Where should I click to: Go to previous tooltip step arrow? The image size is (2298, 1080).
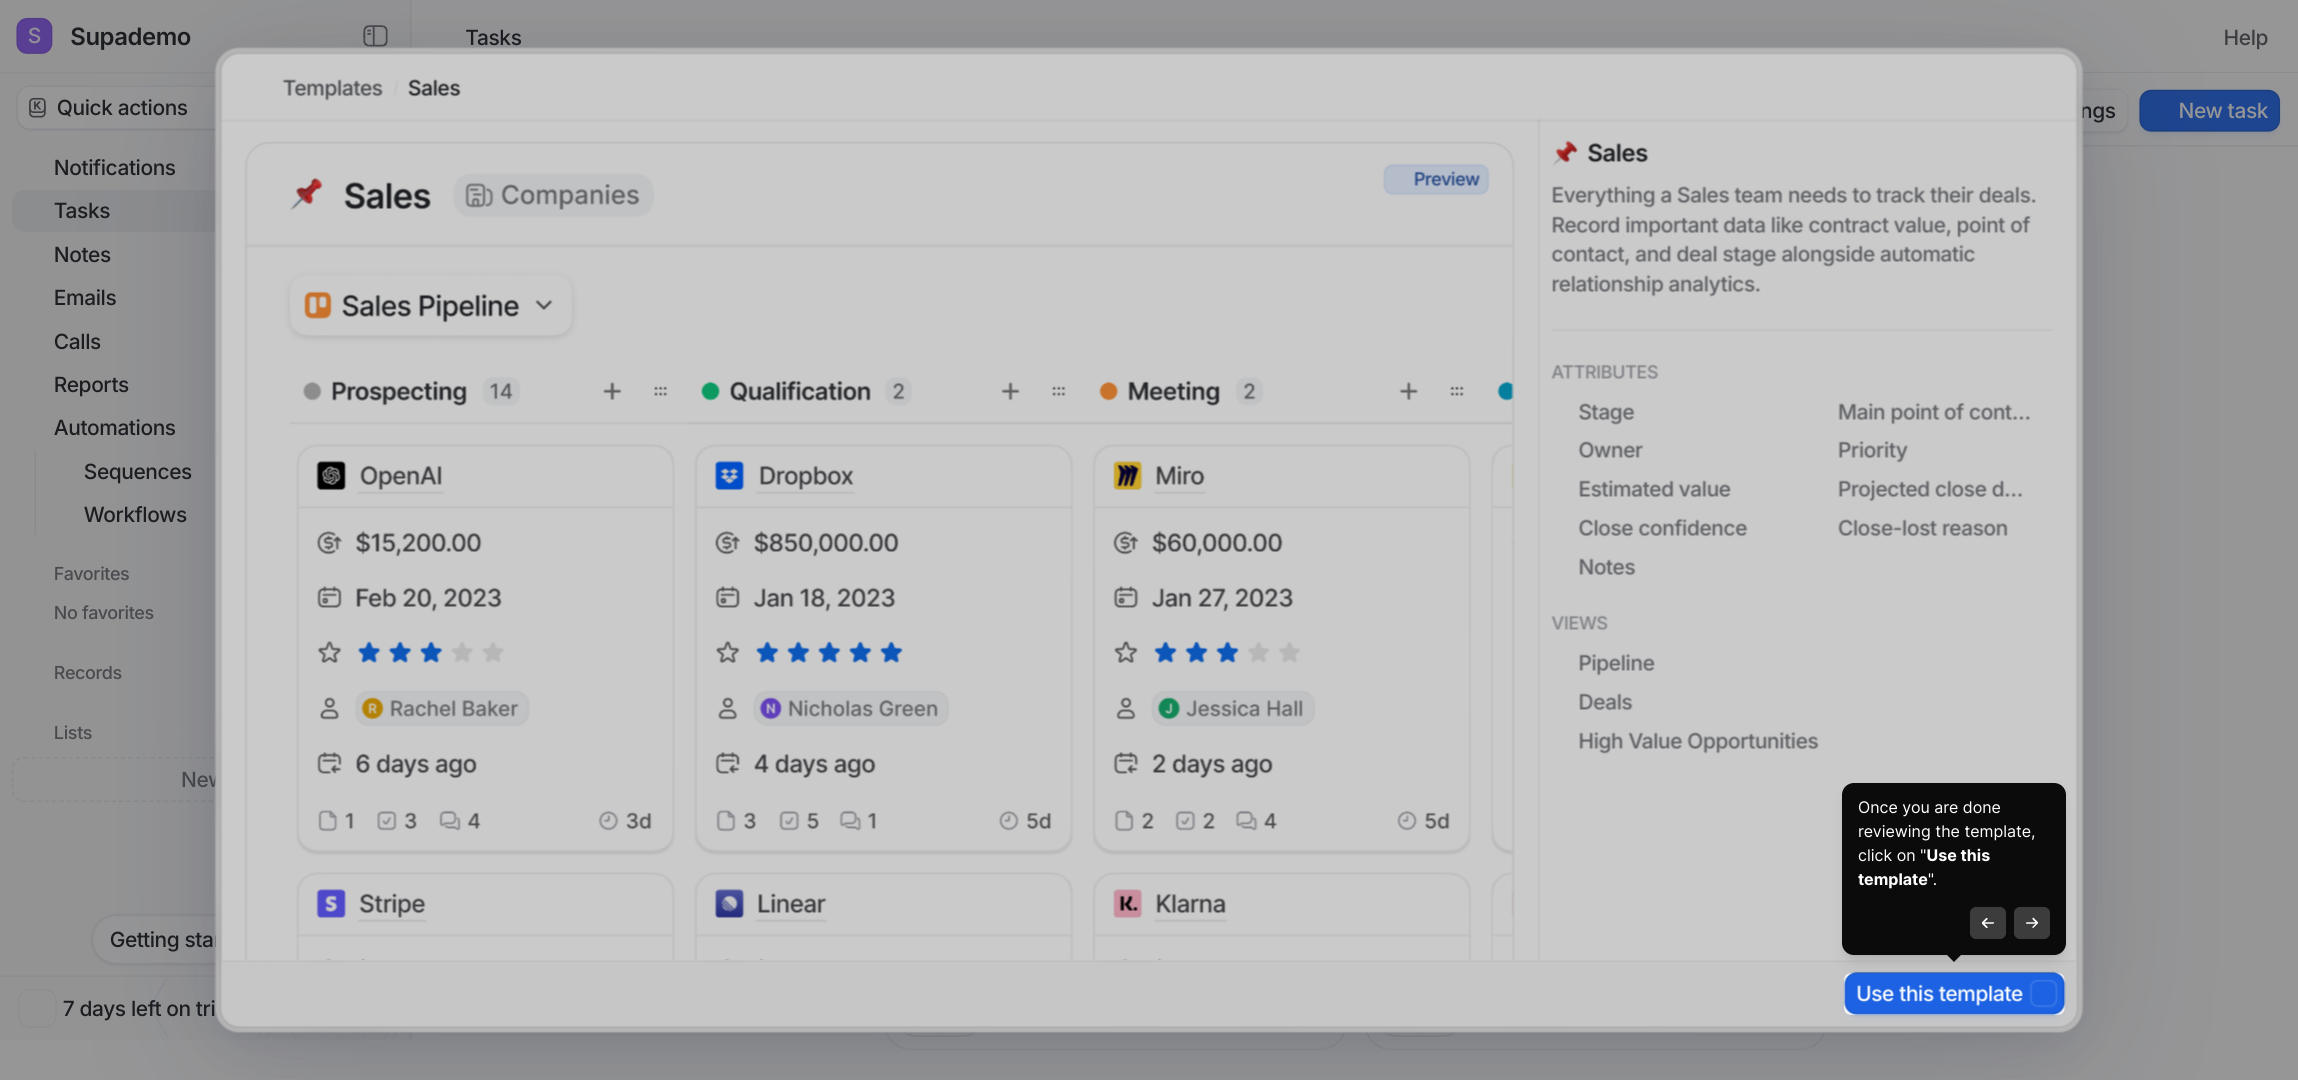point(1987,923)
